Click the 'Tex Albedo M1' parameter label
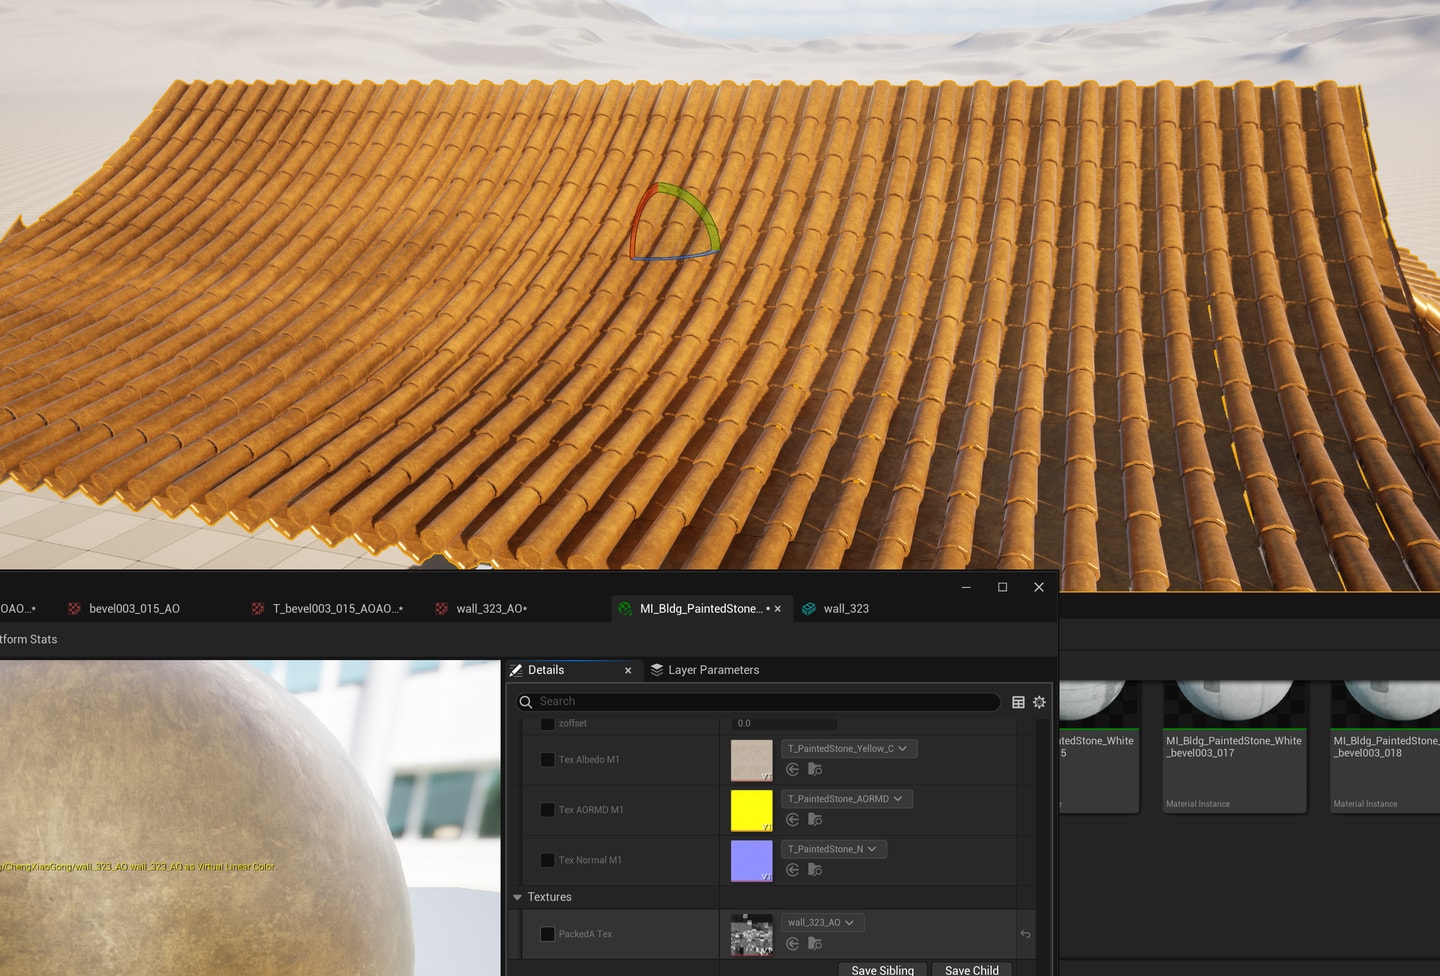This screenshot has height=976, width=1440. [x=589, y=760]
